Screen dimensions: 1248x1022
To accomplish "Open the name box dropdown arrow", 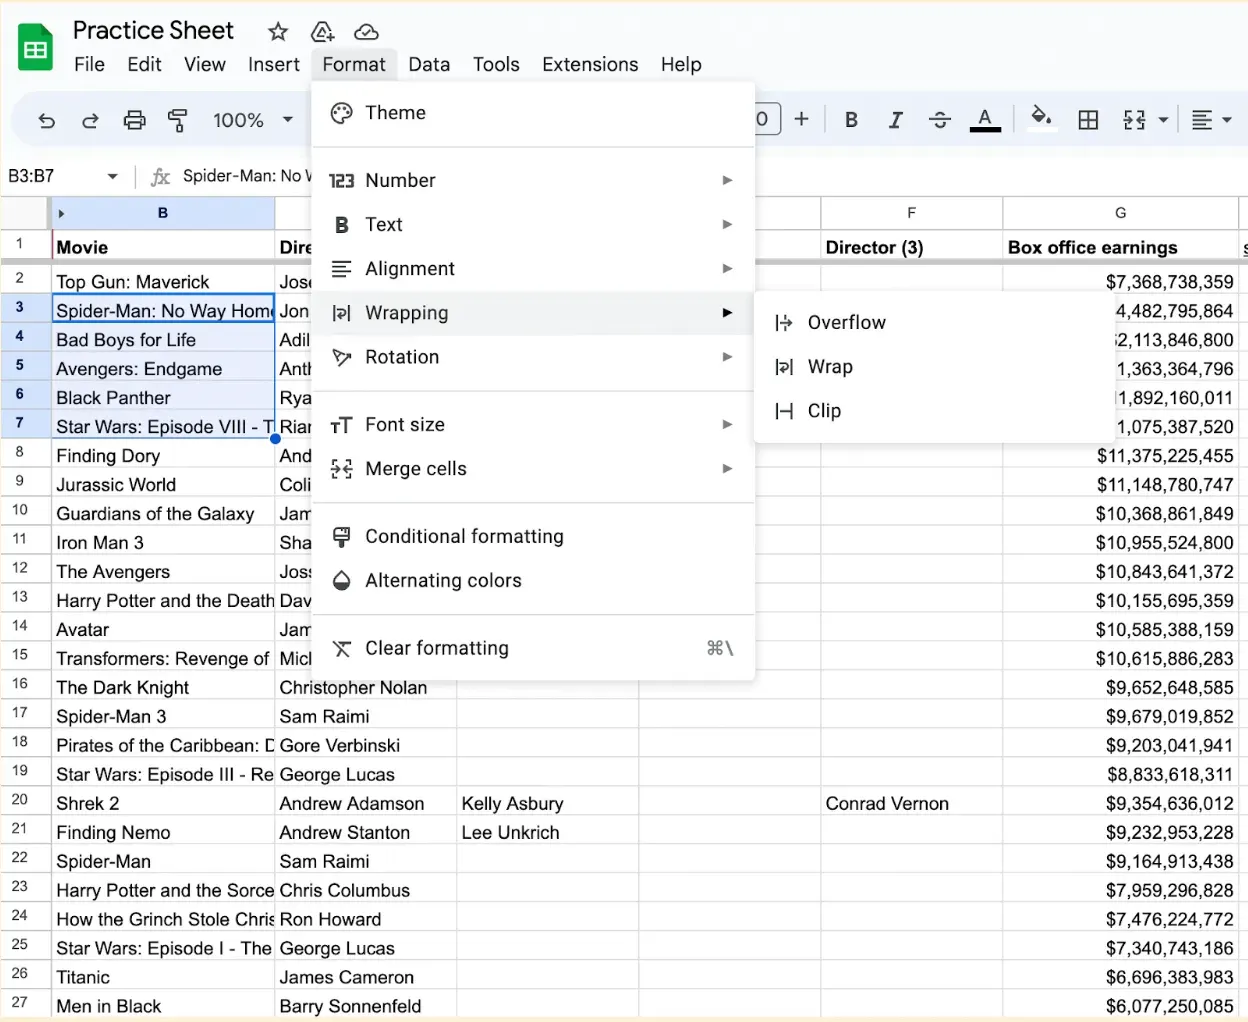I will [112, 176].
